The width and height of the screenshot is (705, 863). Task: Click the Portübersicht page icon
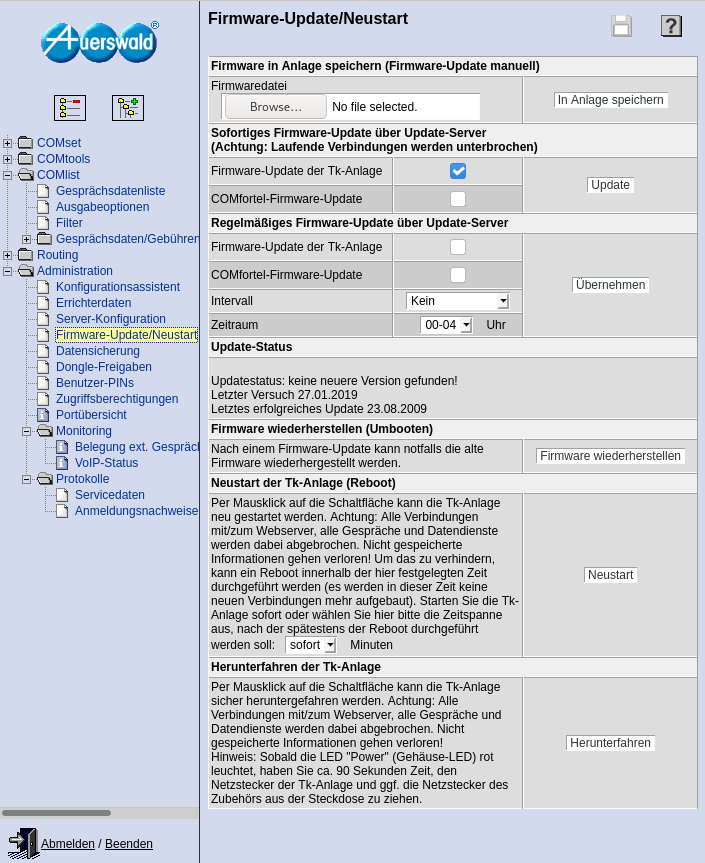43,415
